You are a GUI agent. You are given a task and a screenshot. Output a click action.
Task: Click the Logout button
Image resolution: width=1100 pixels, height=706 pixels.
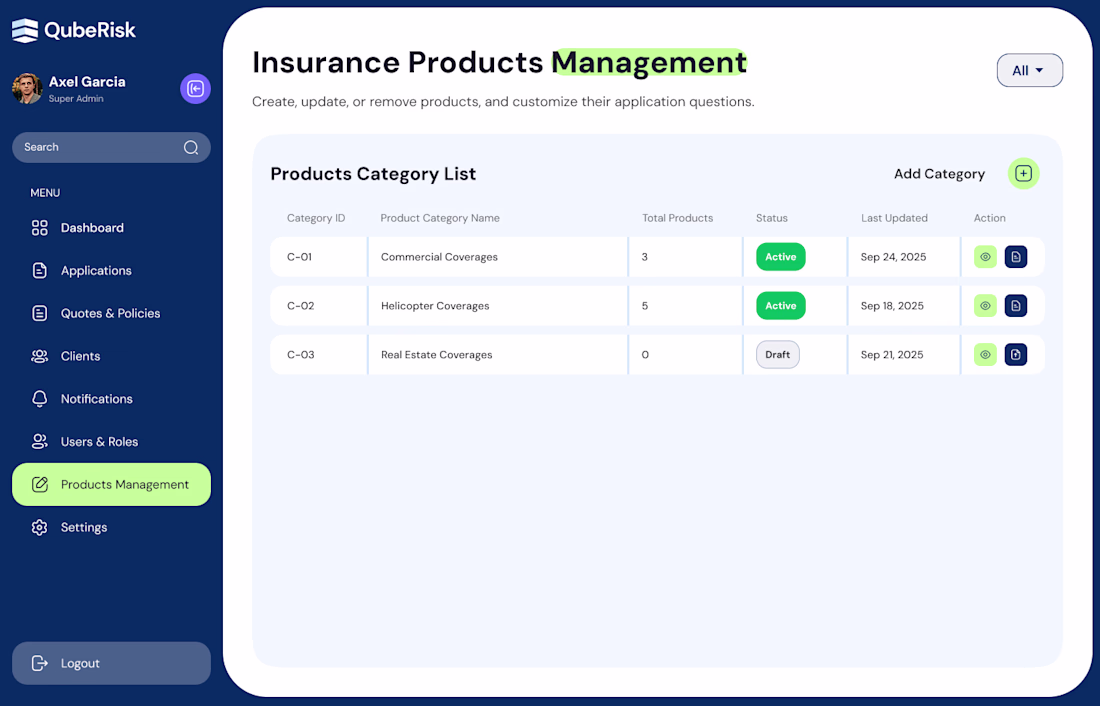112,663
